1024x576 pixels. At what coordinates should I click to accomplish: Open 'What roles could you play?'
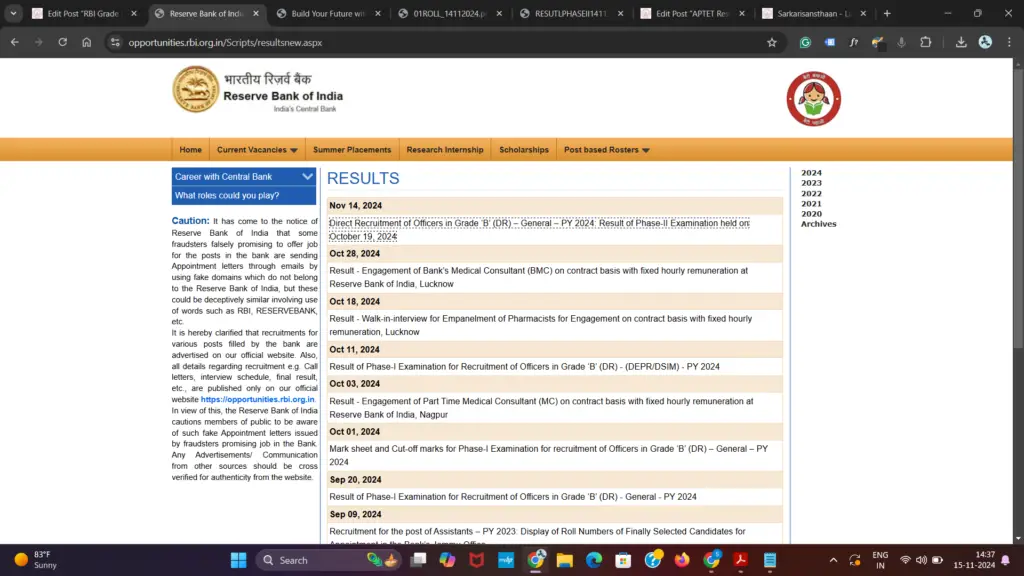244,195
